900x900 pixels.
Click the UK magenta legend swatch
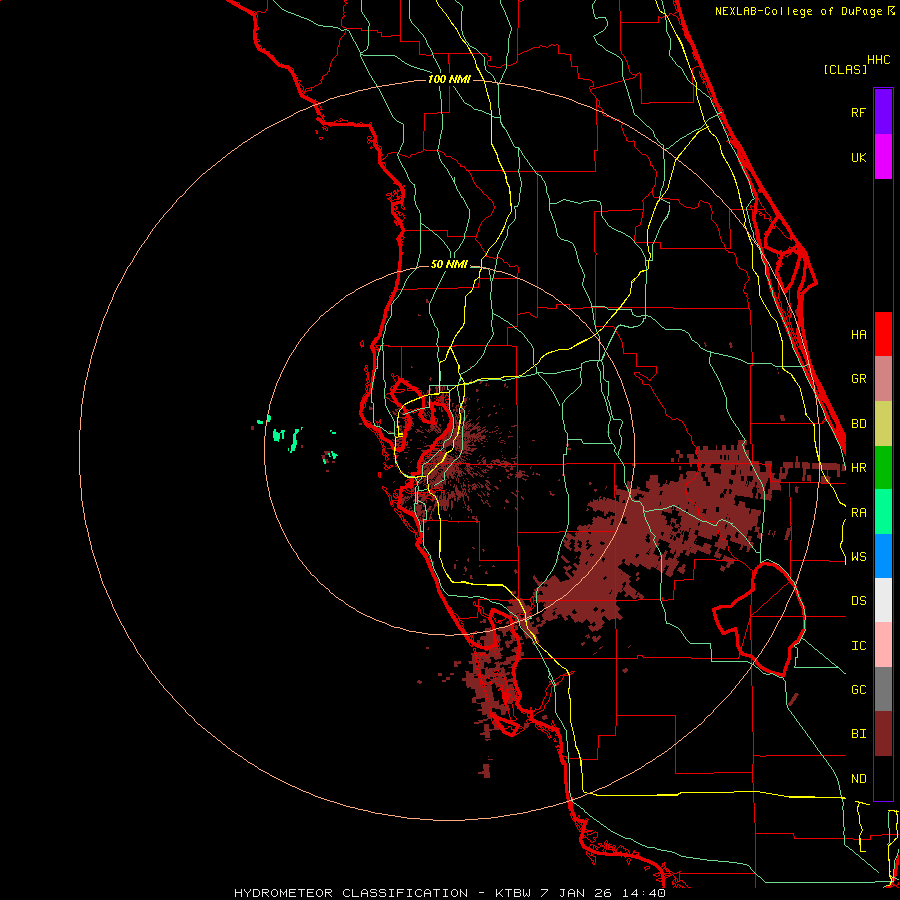(883, 157)
